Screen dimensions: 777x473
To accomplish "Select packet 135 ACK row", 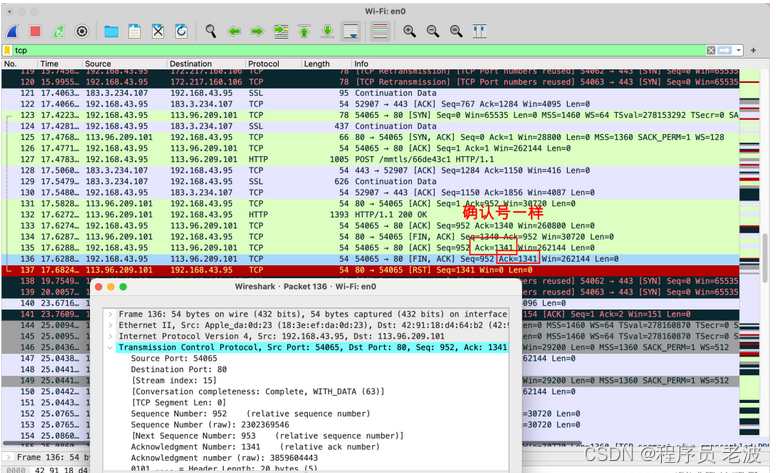I will (x=370, y=248).
